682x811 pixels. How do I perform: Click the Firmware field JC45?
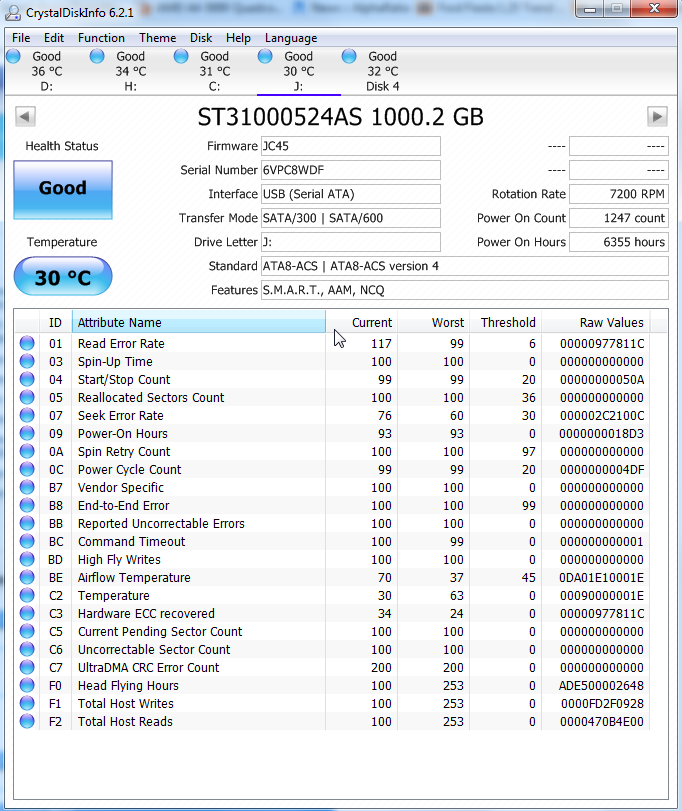[x=351, y=146]
